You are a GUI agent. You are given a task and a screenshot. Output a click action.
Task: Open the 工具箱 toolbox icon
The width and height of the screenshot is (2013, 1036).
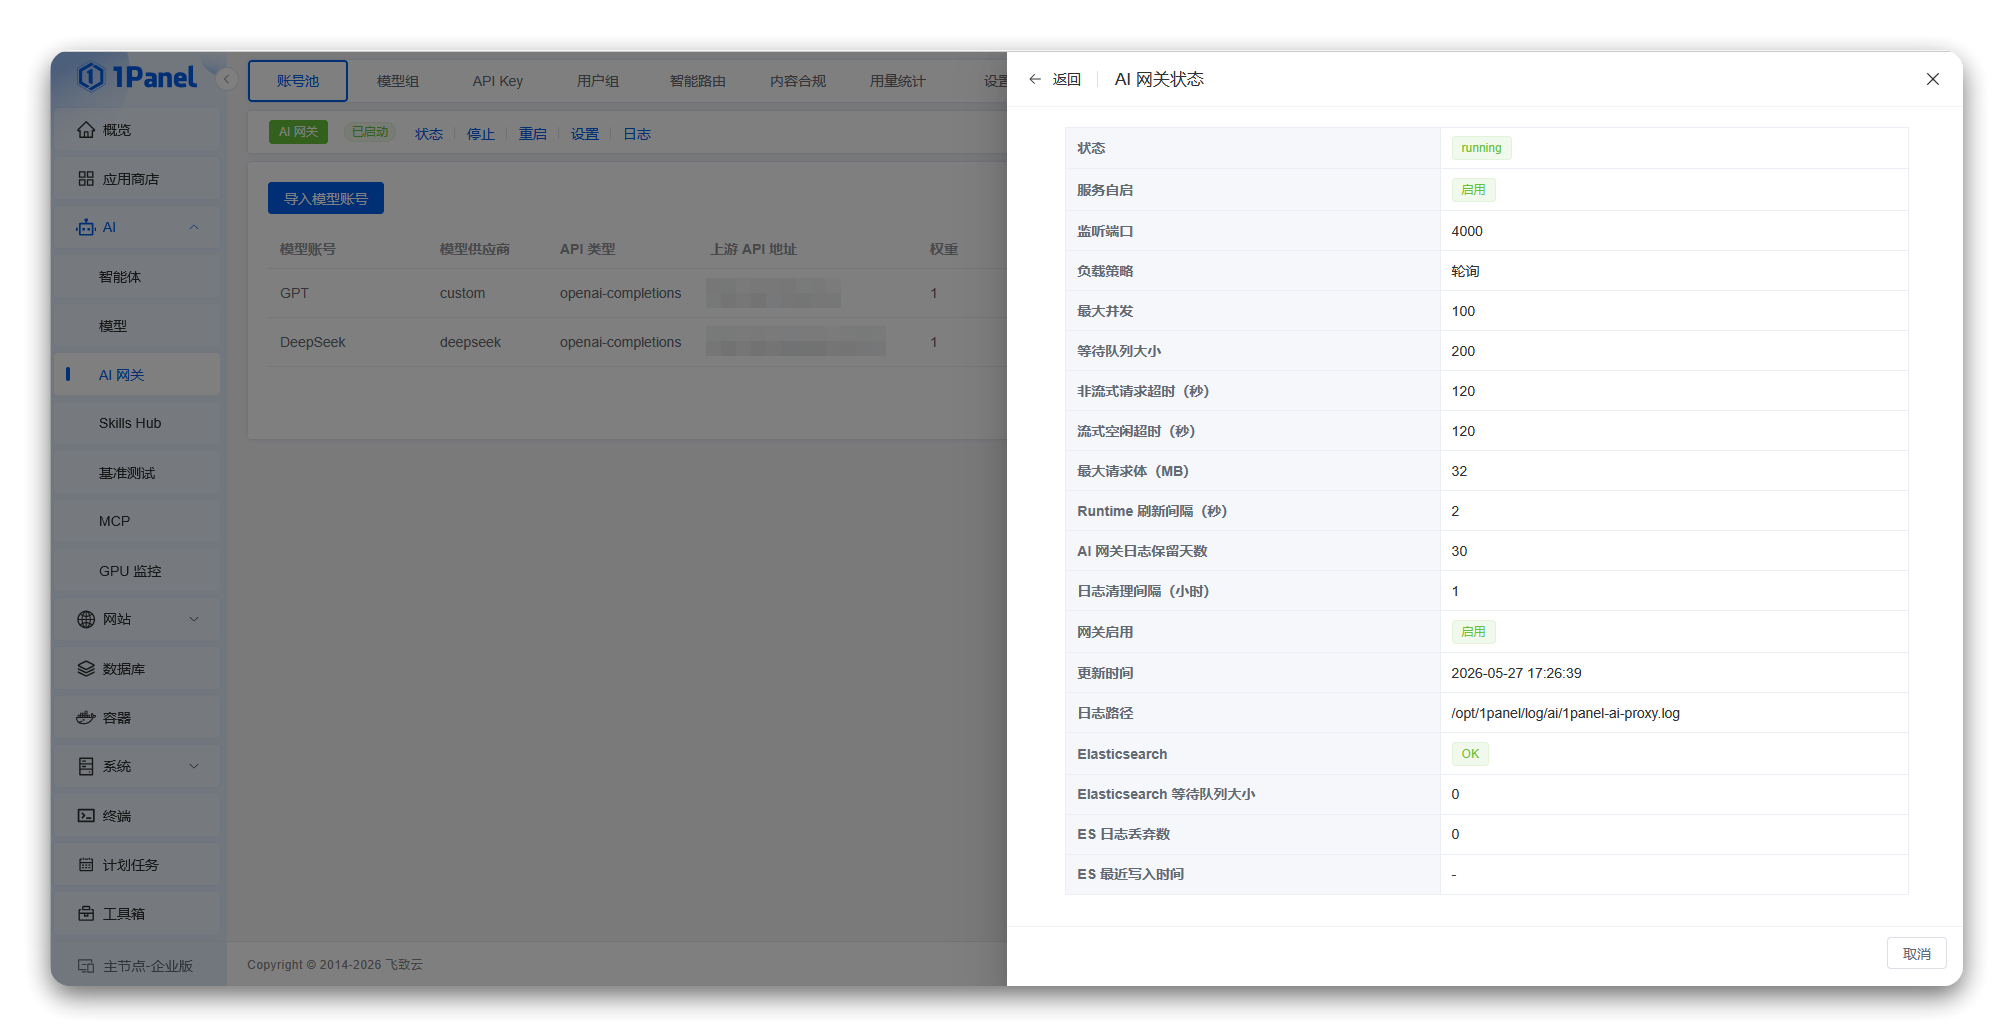pyautogui.click(x=86, y=914)
